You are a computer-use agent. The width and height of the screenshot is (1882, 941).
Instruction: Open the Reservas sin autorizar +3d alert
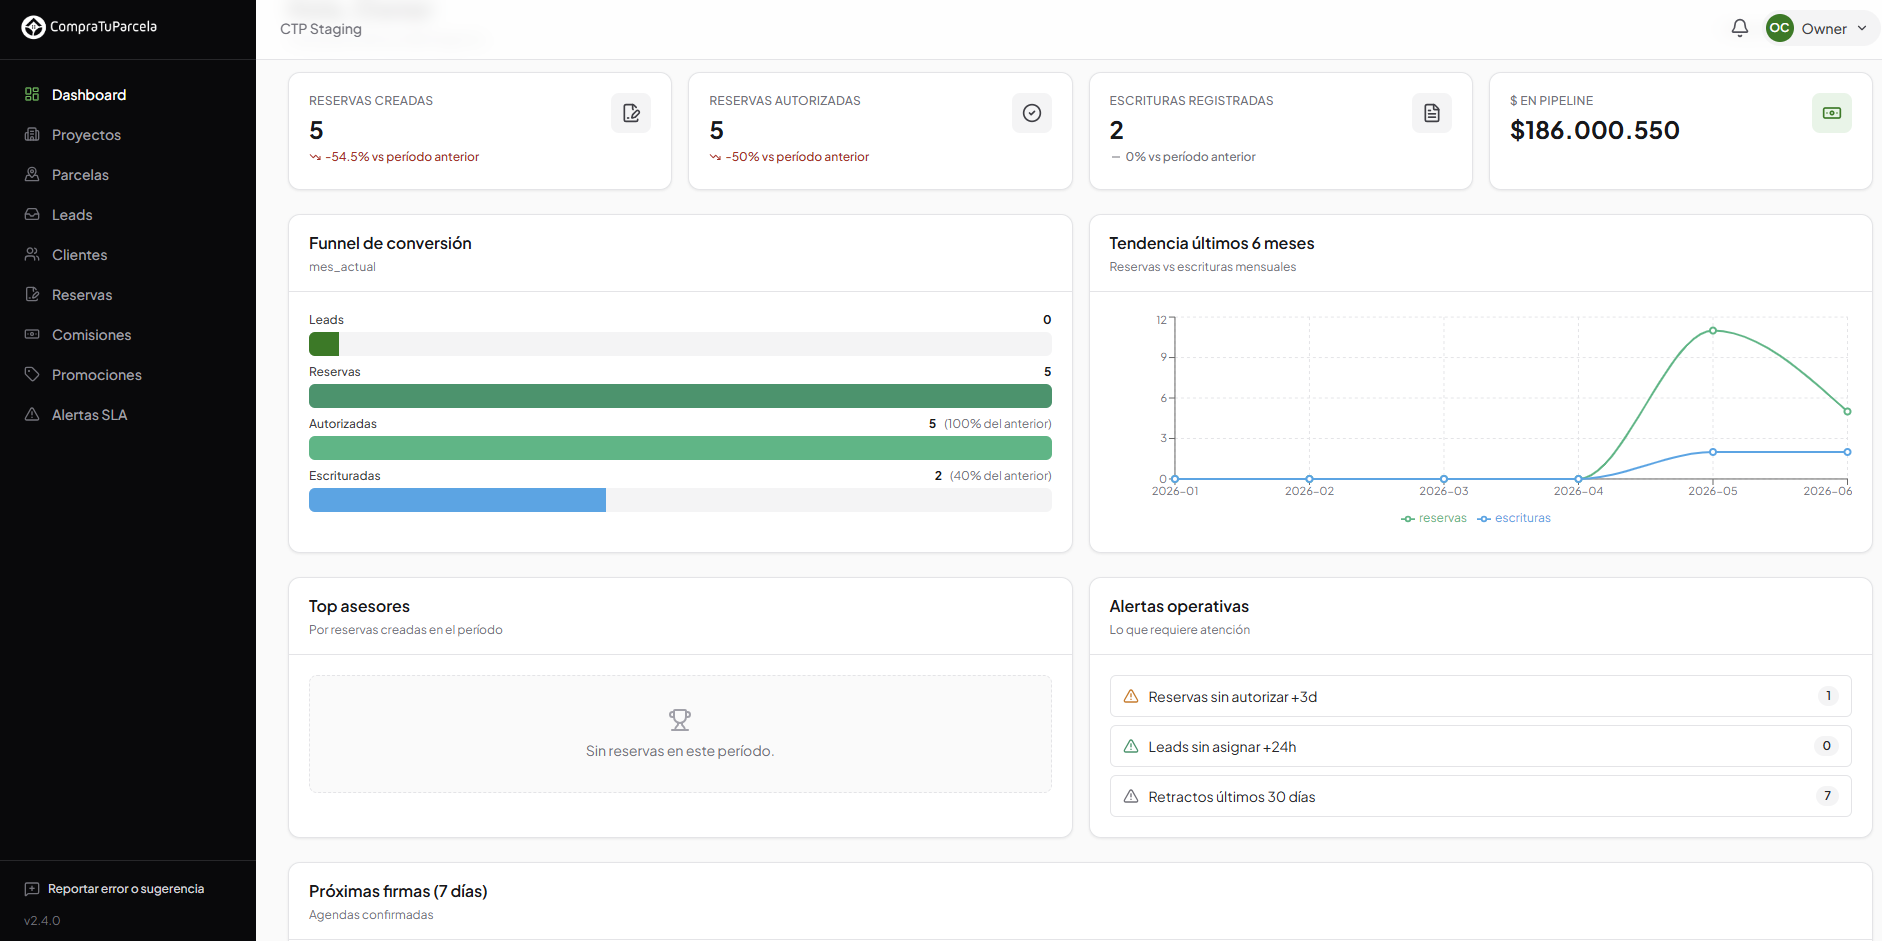pos(1480,696)
